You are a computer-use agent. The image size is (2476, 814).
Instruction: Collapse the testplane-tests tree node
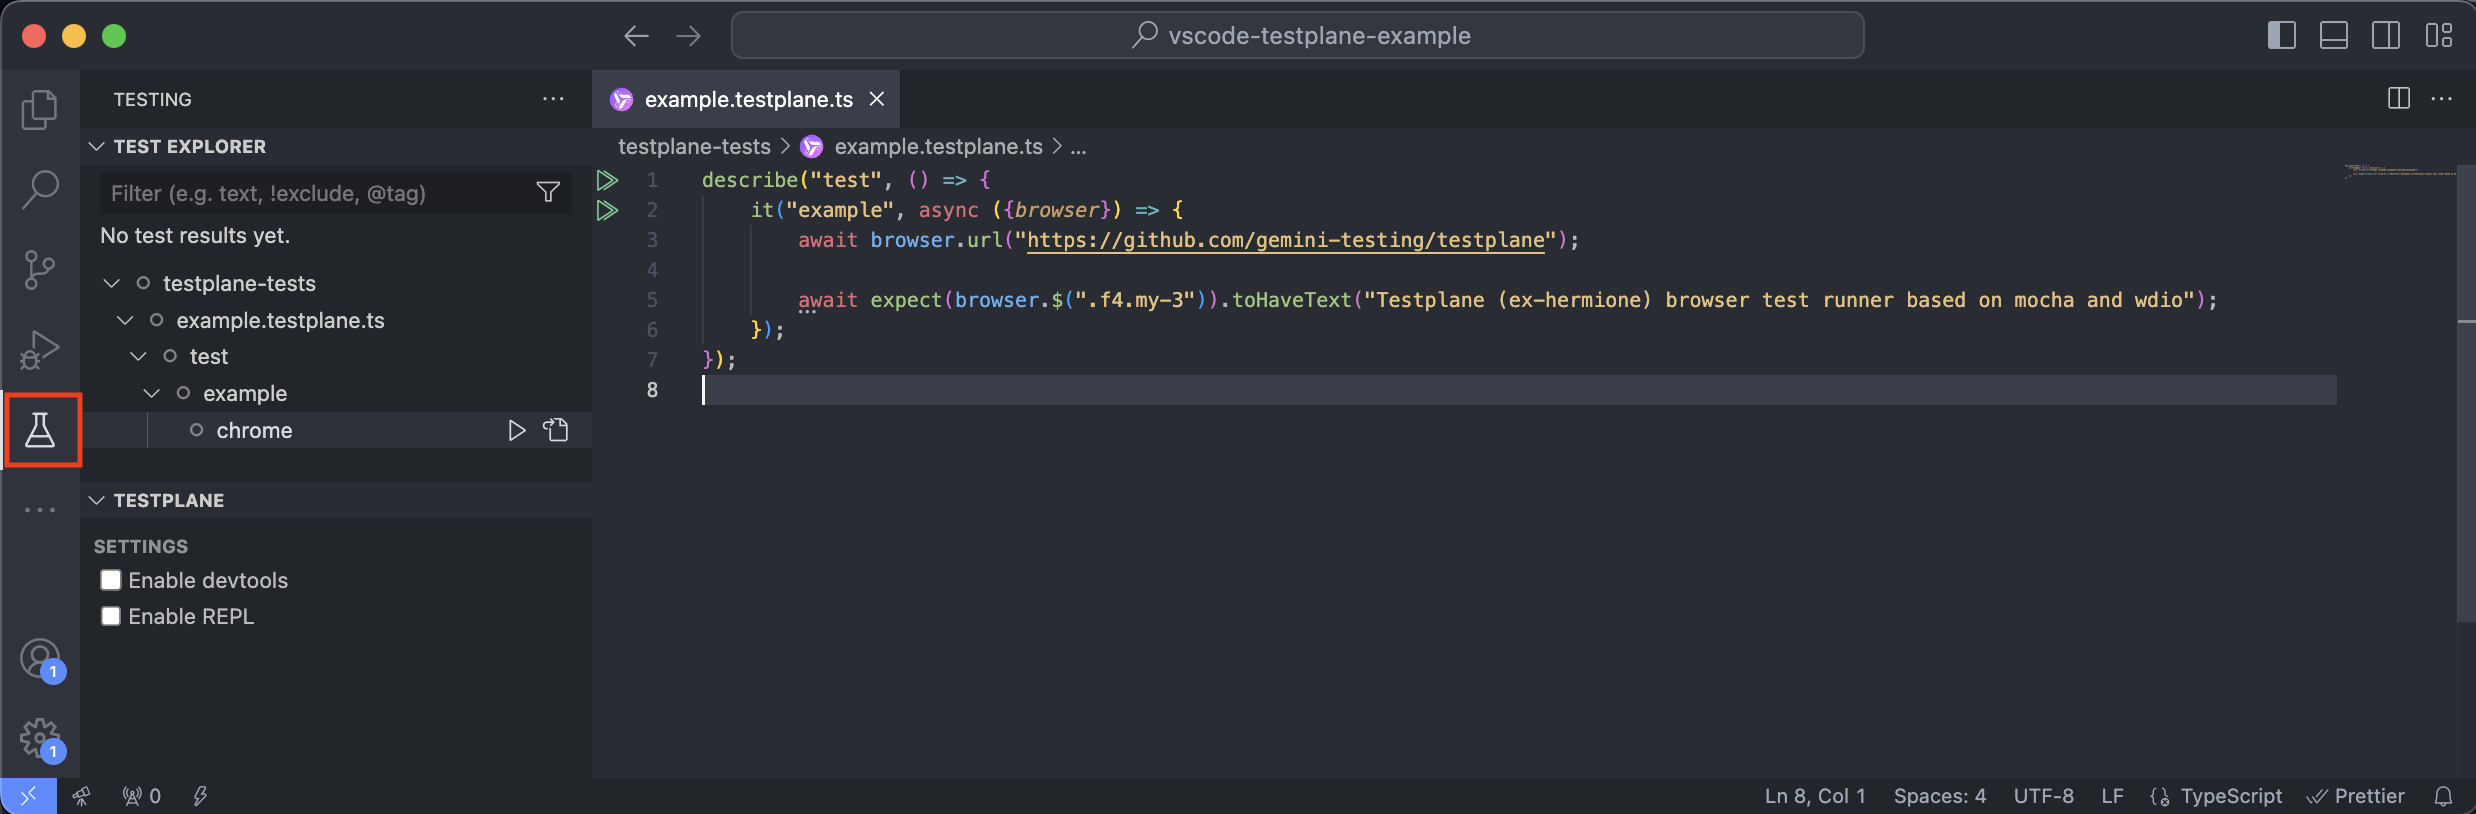pos(112,283)
